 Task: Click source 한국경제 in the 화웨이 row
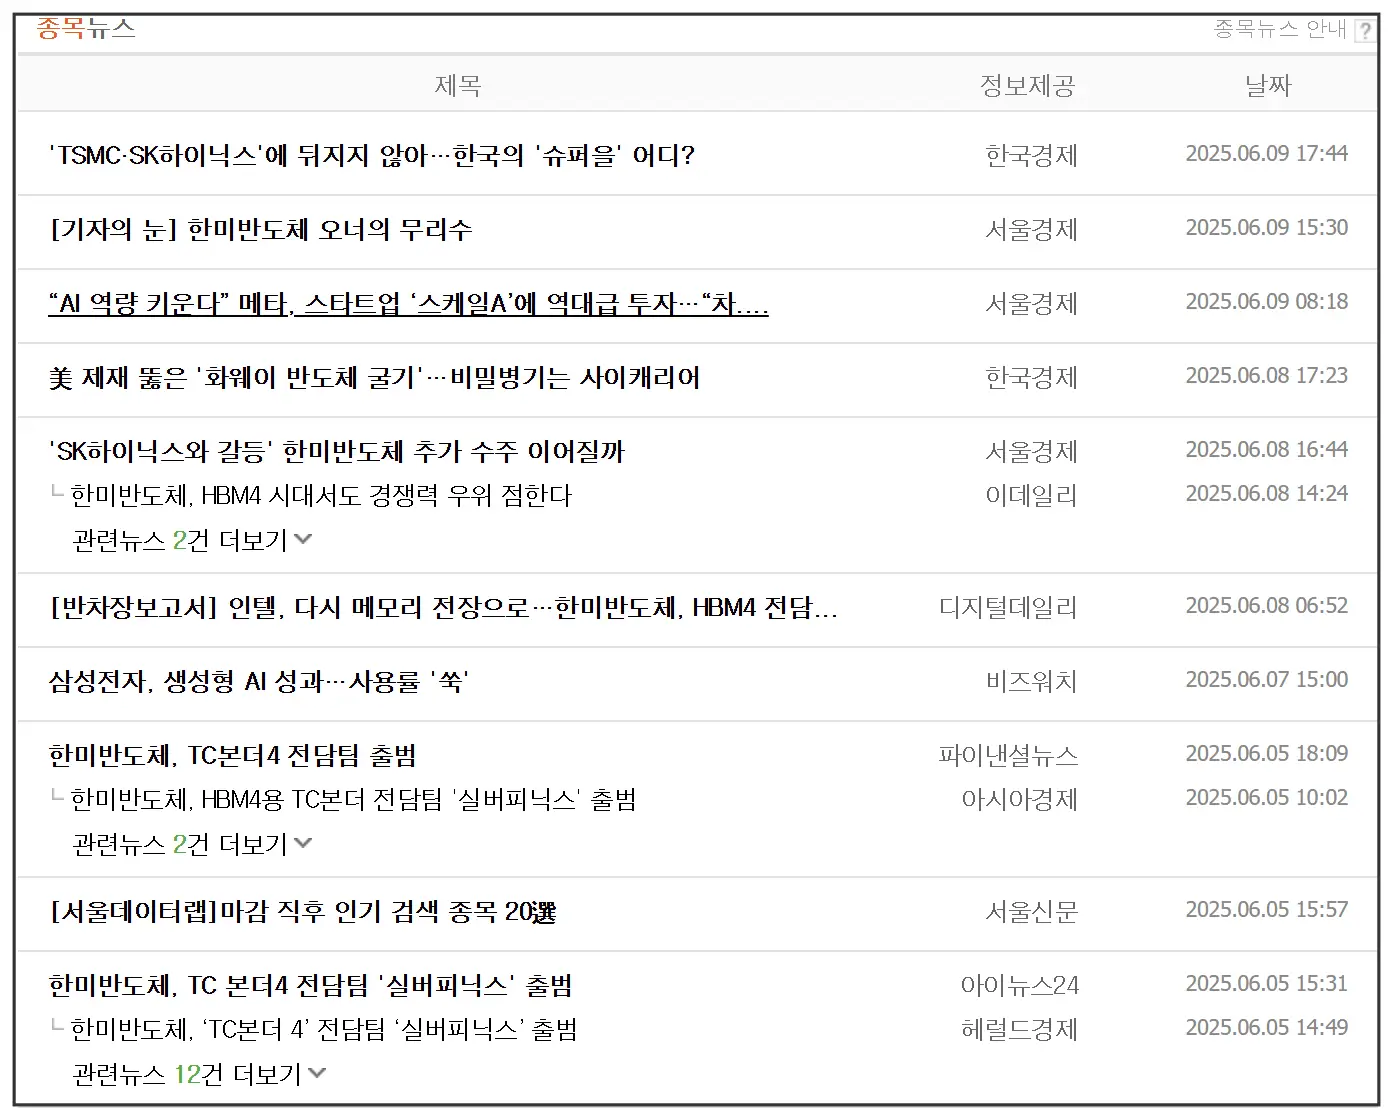pos(1031,378)
